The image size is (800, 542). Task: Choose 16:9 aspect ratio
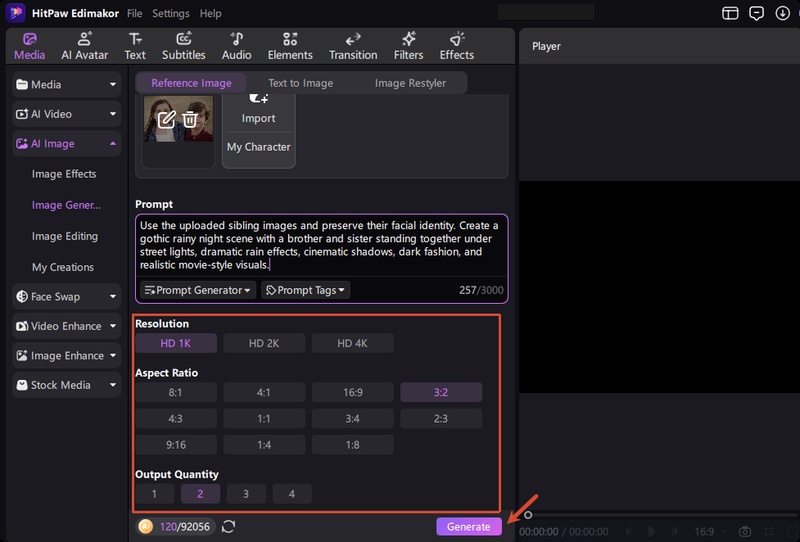353,392
